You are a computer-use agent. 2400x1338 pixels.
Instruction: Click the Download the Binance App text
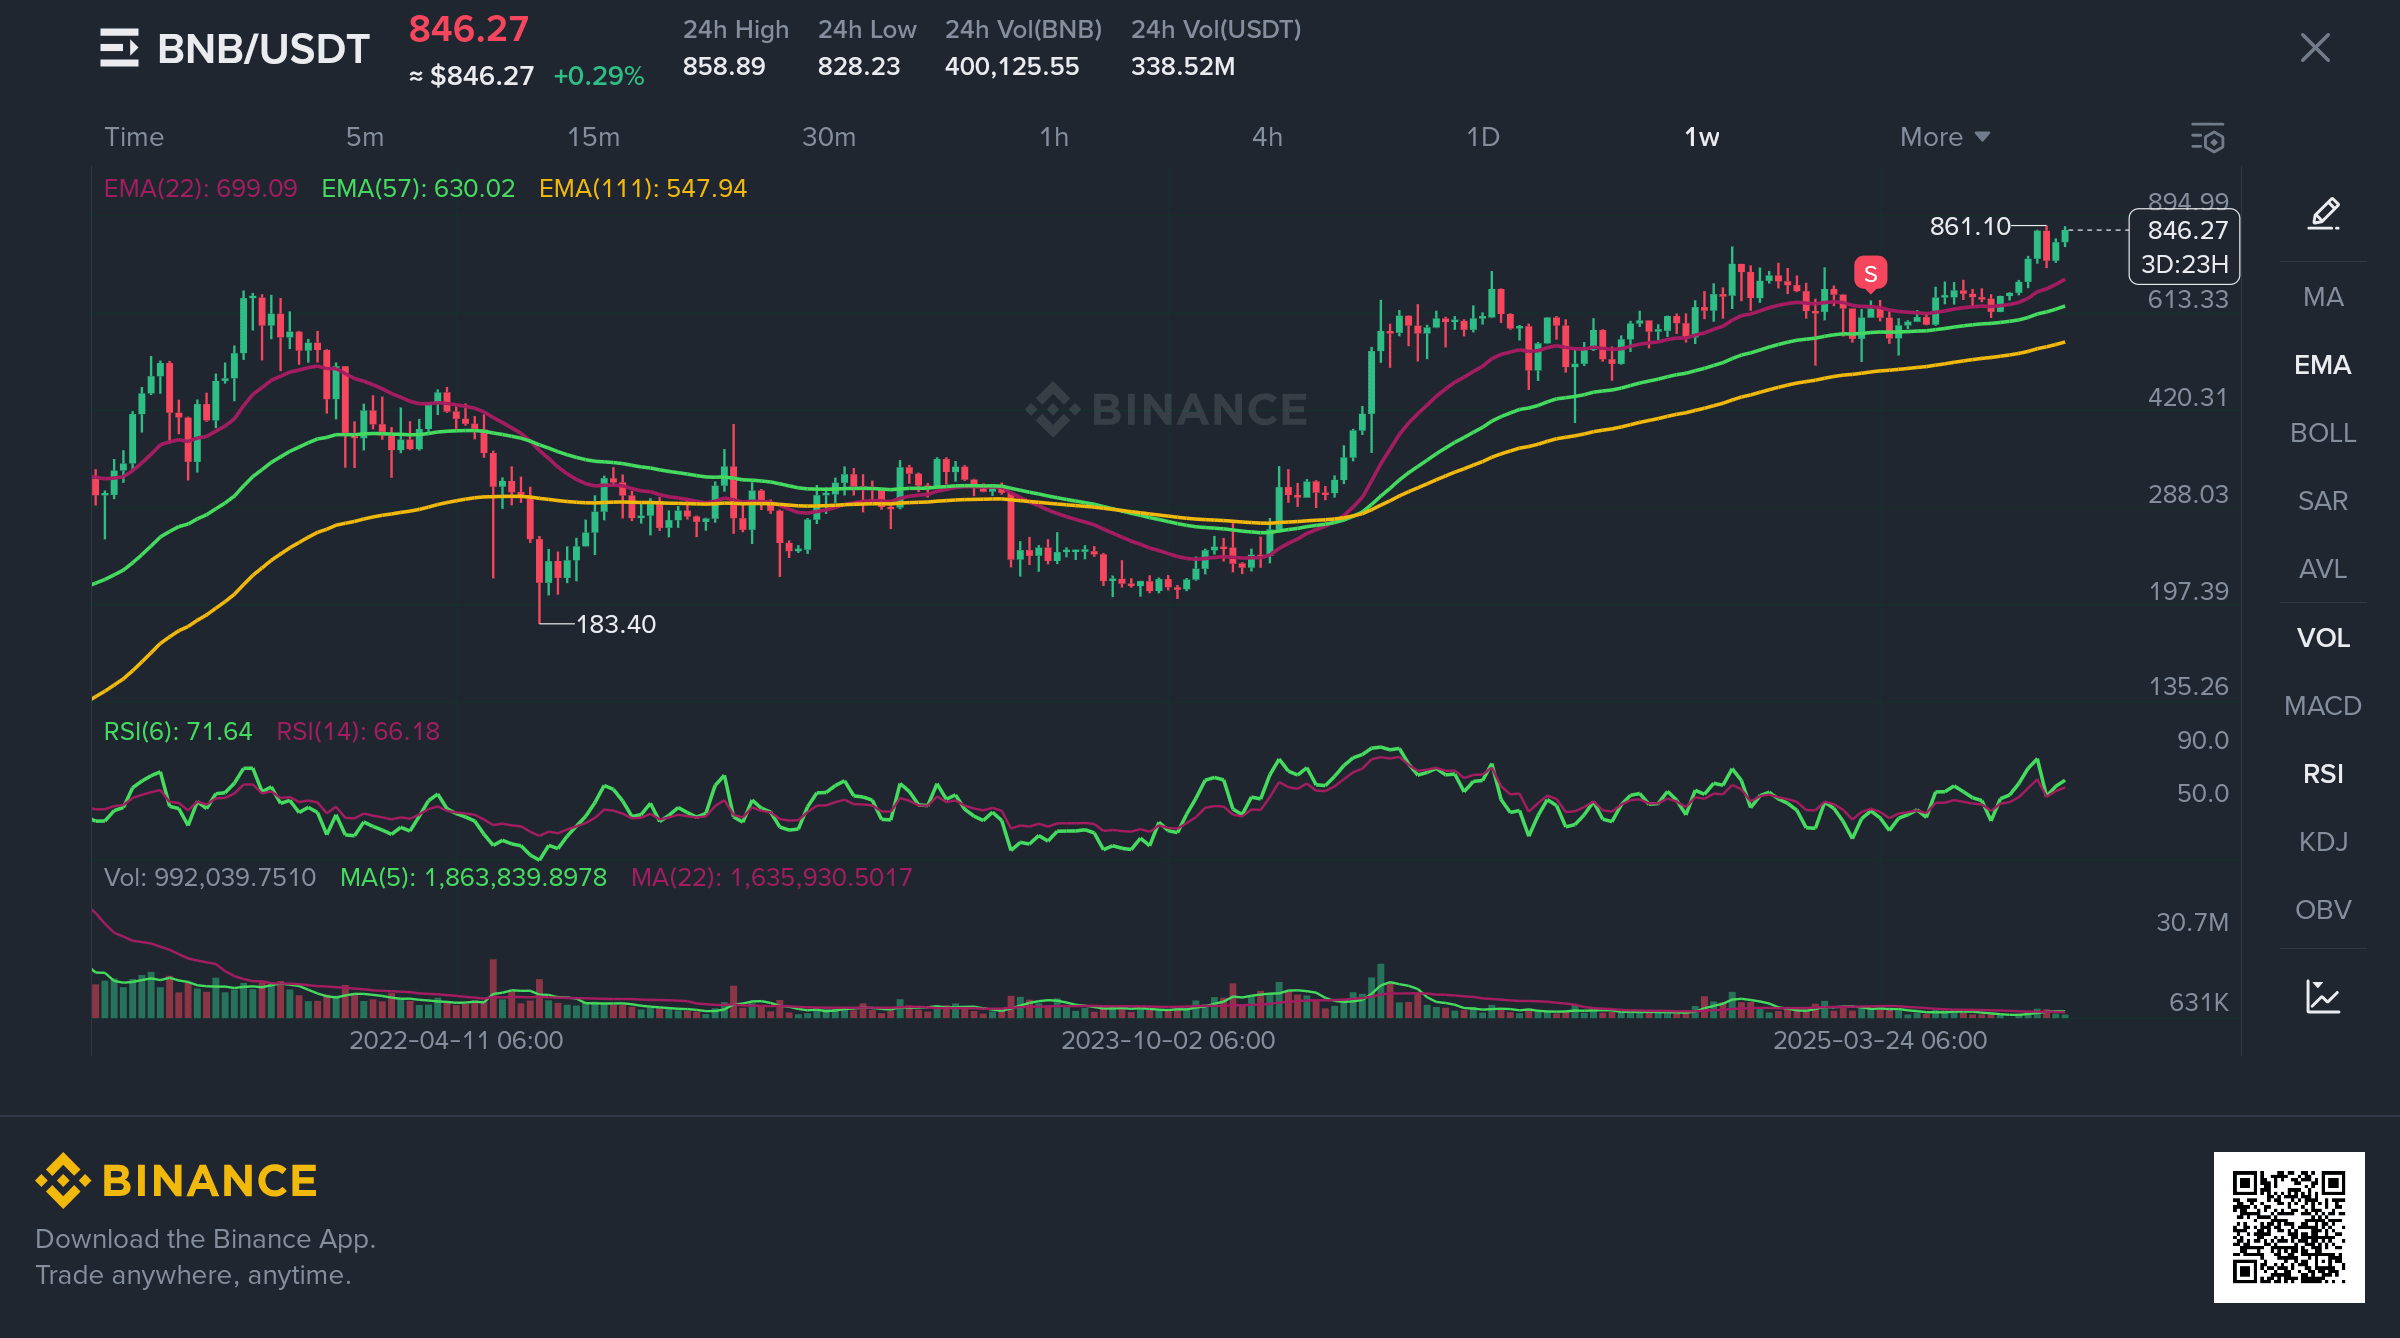point(205,1239)
